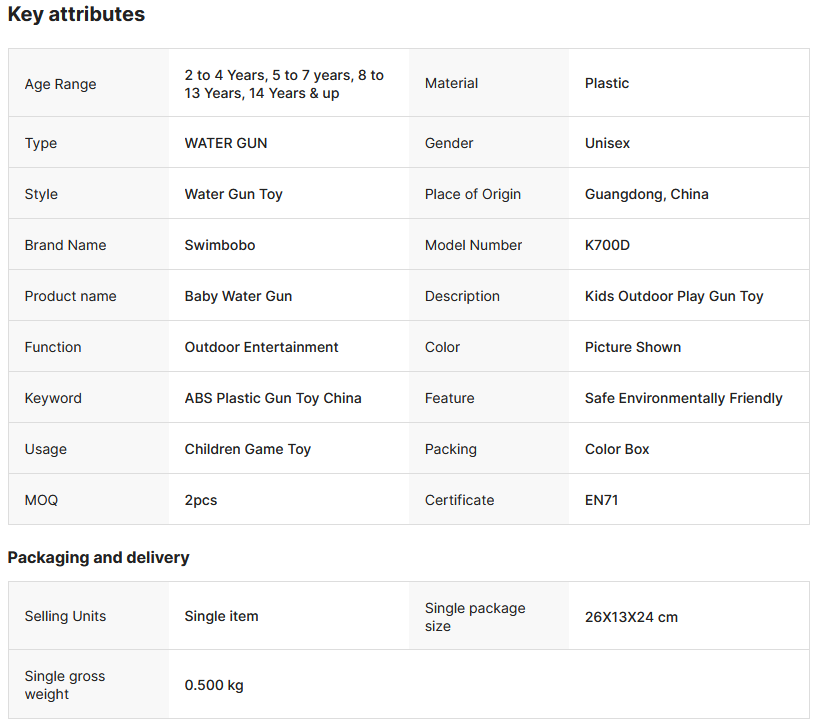The image size is (817, 728).
Task: Click the Guangdong, China origin value
Action: click(x=646, y=194)
